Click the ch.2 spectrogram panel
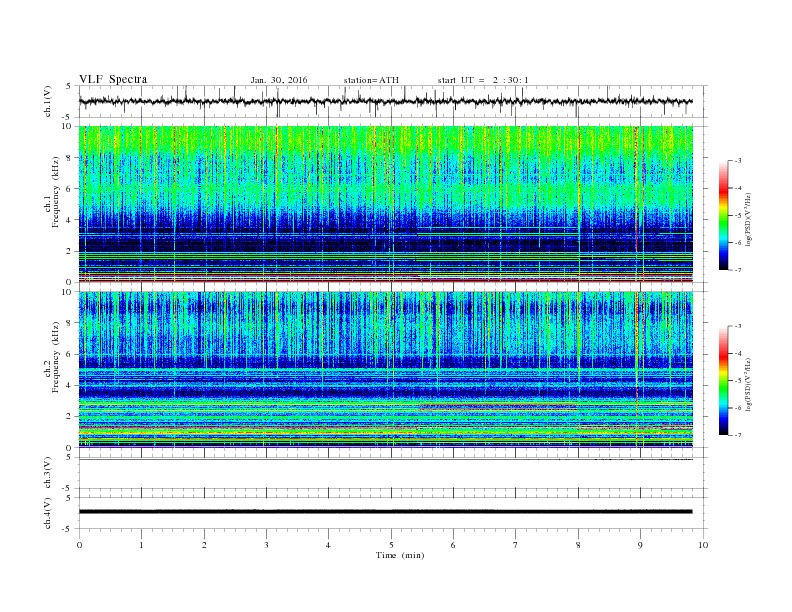 tap(386, 370)
